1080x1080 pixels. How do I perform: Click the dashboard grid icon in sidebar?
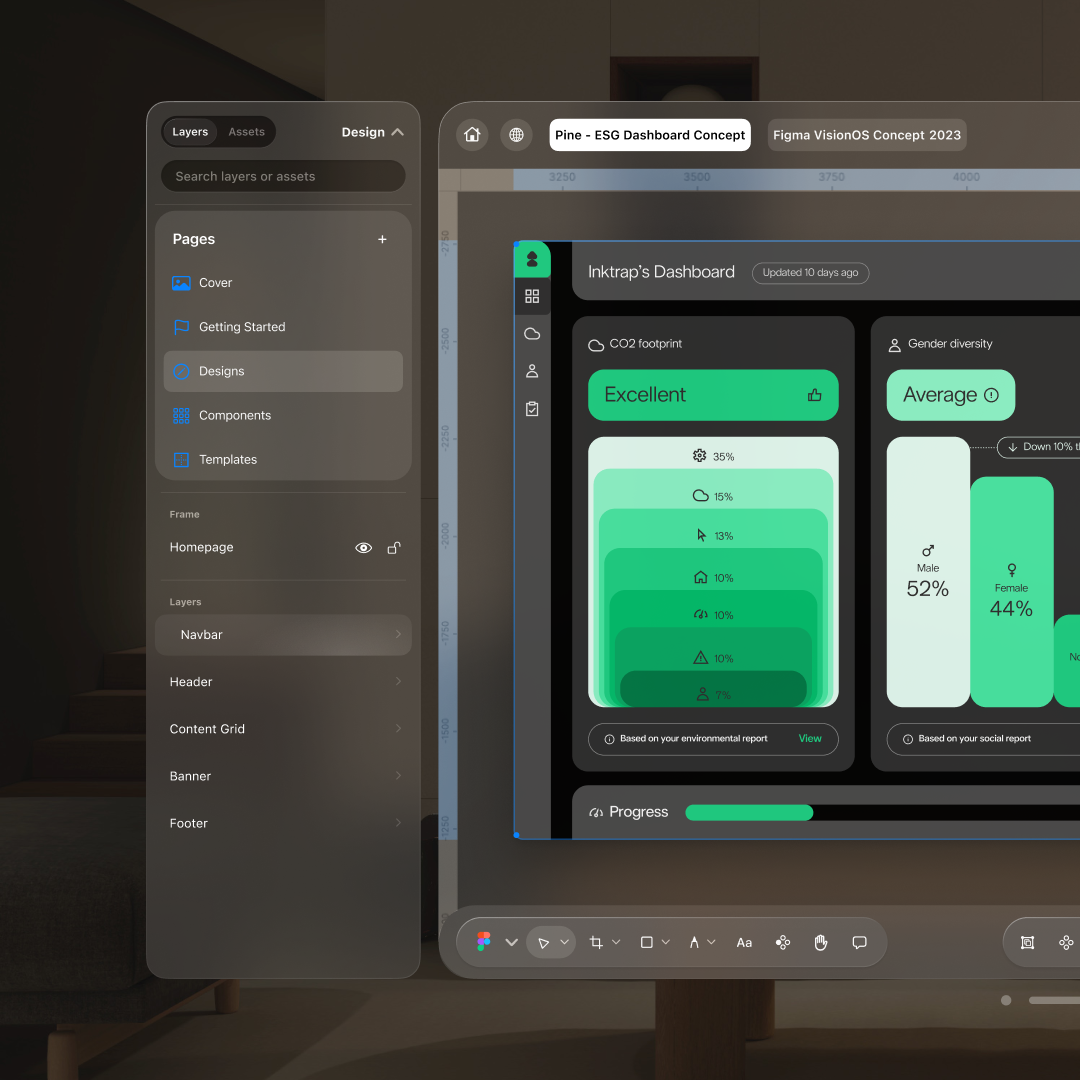[x=532, y=296]
